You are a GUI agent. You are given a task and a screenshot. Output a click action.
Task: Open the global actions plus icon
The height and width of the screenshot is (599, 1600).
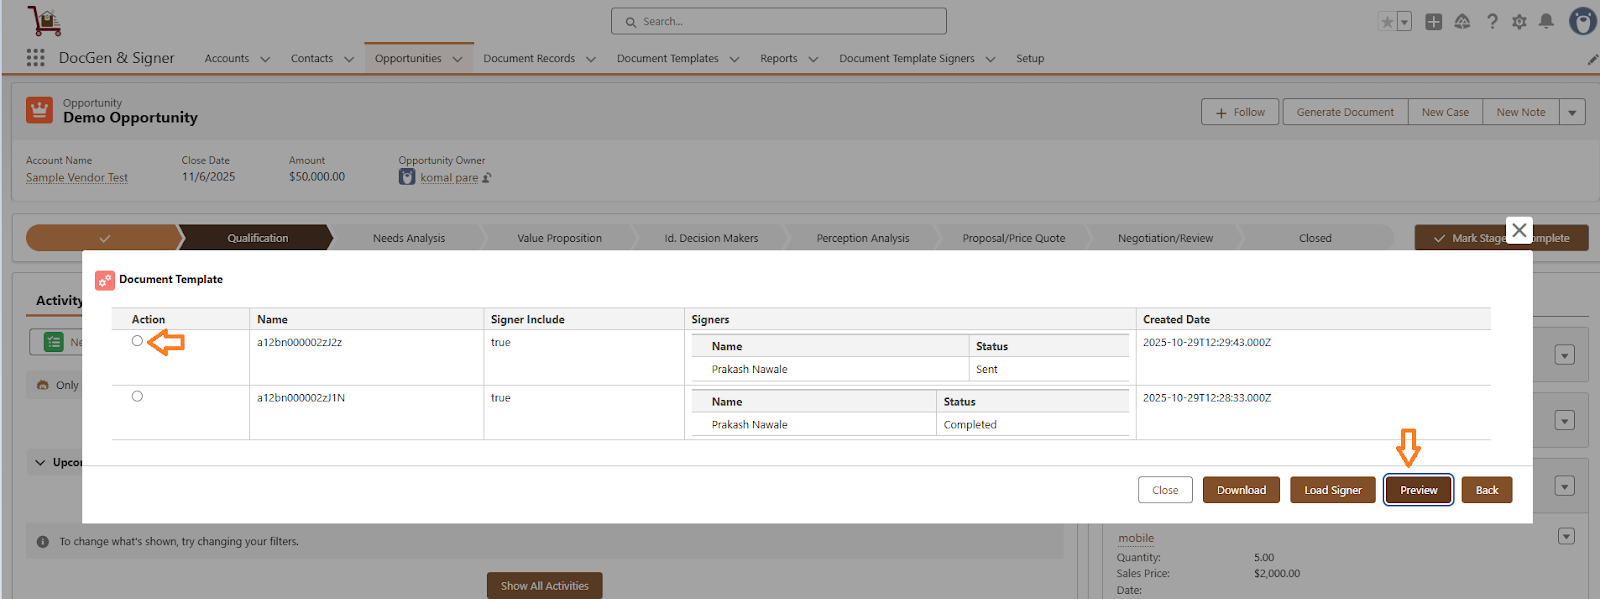coord(1433,21)
